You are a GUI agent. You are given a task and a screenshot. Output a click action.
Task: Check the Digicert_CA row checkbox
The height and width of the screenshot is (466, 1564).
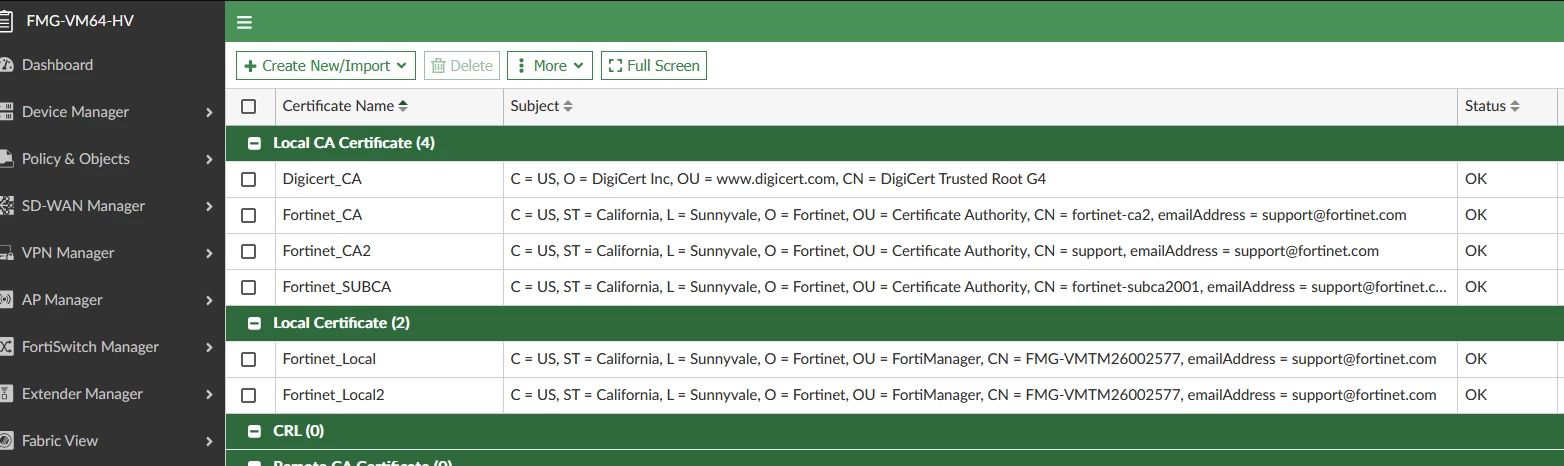(249, 179)
